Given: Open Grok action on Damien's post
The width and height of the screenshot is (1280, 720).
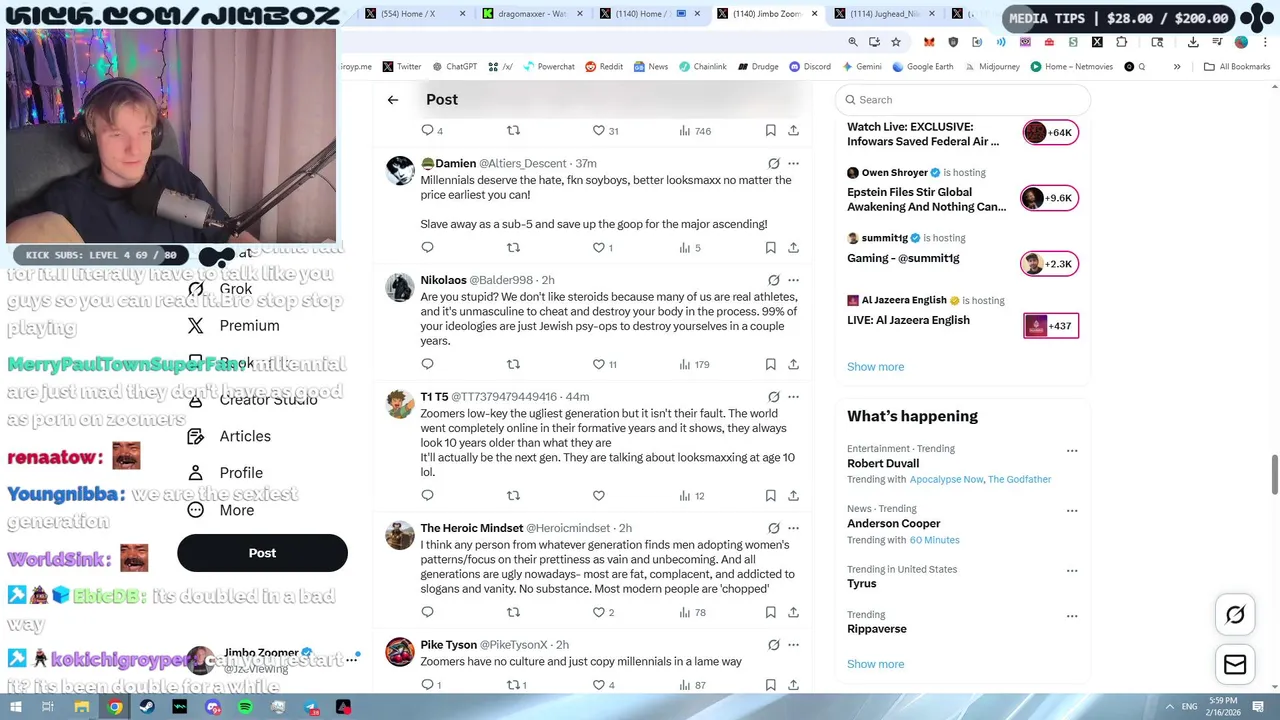Looking at the screenshot, I should point(773,163).
